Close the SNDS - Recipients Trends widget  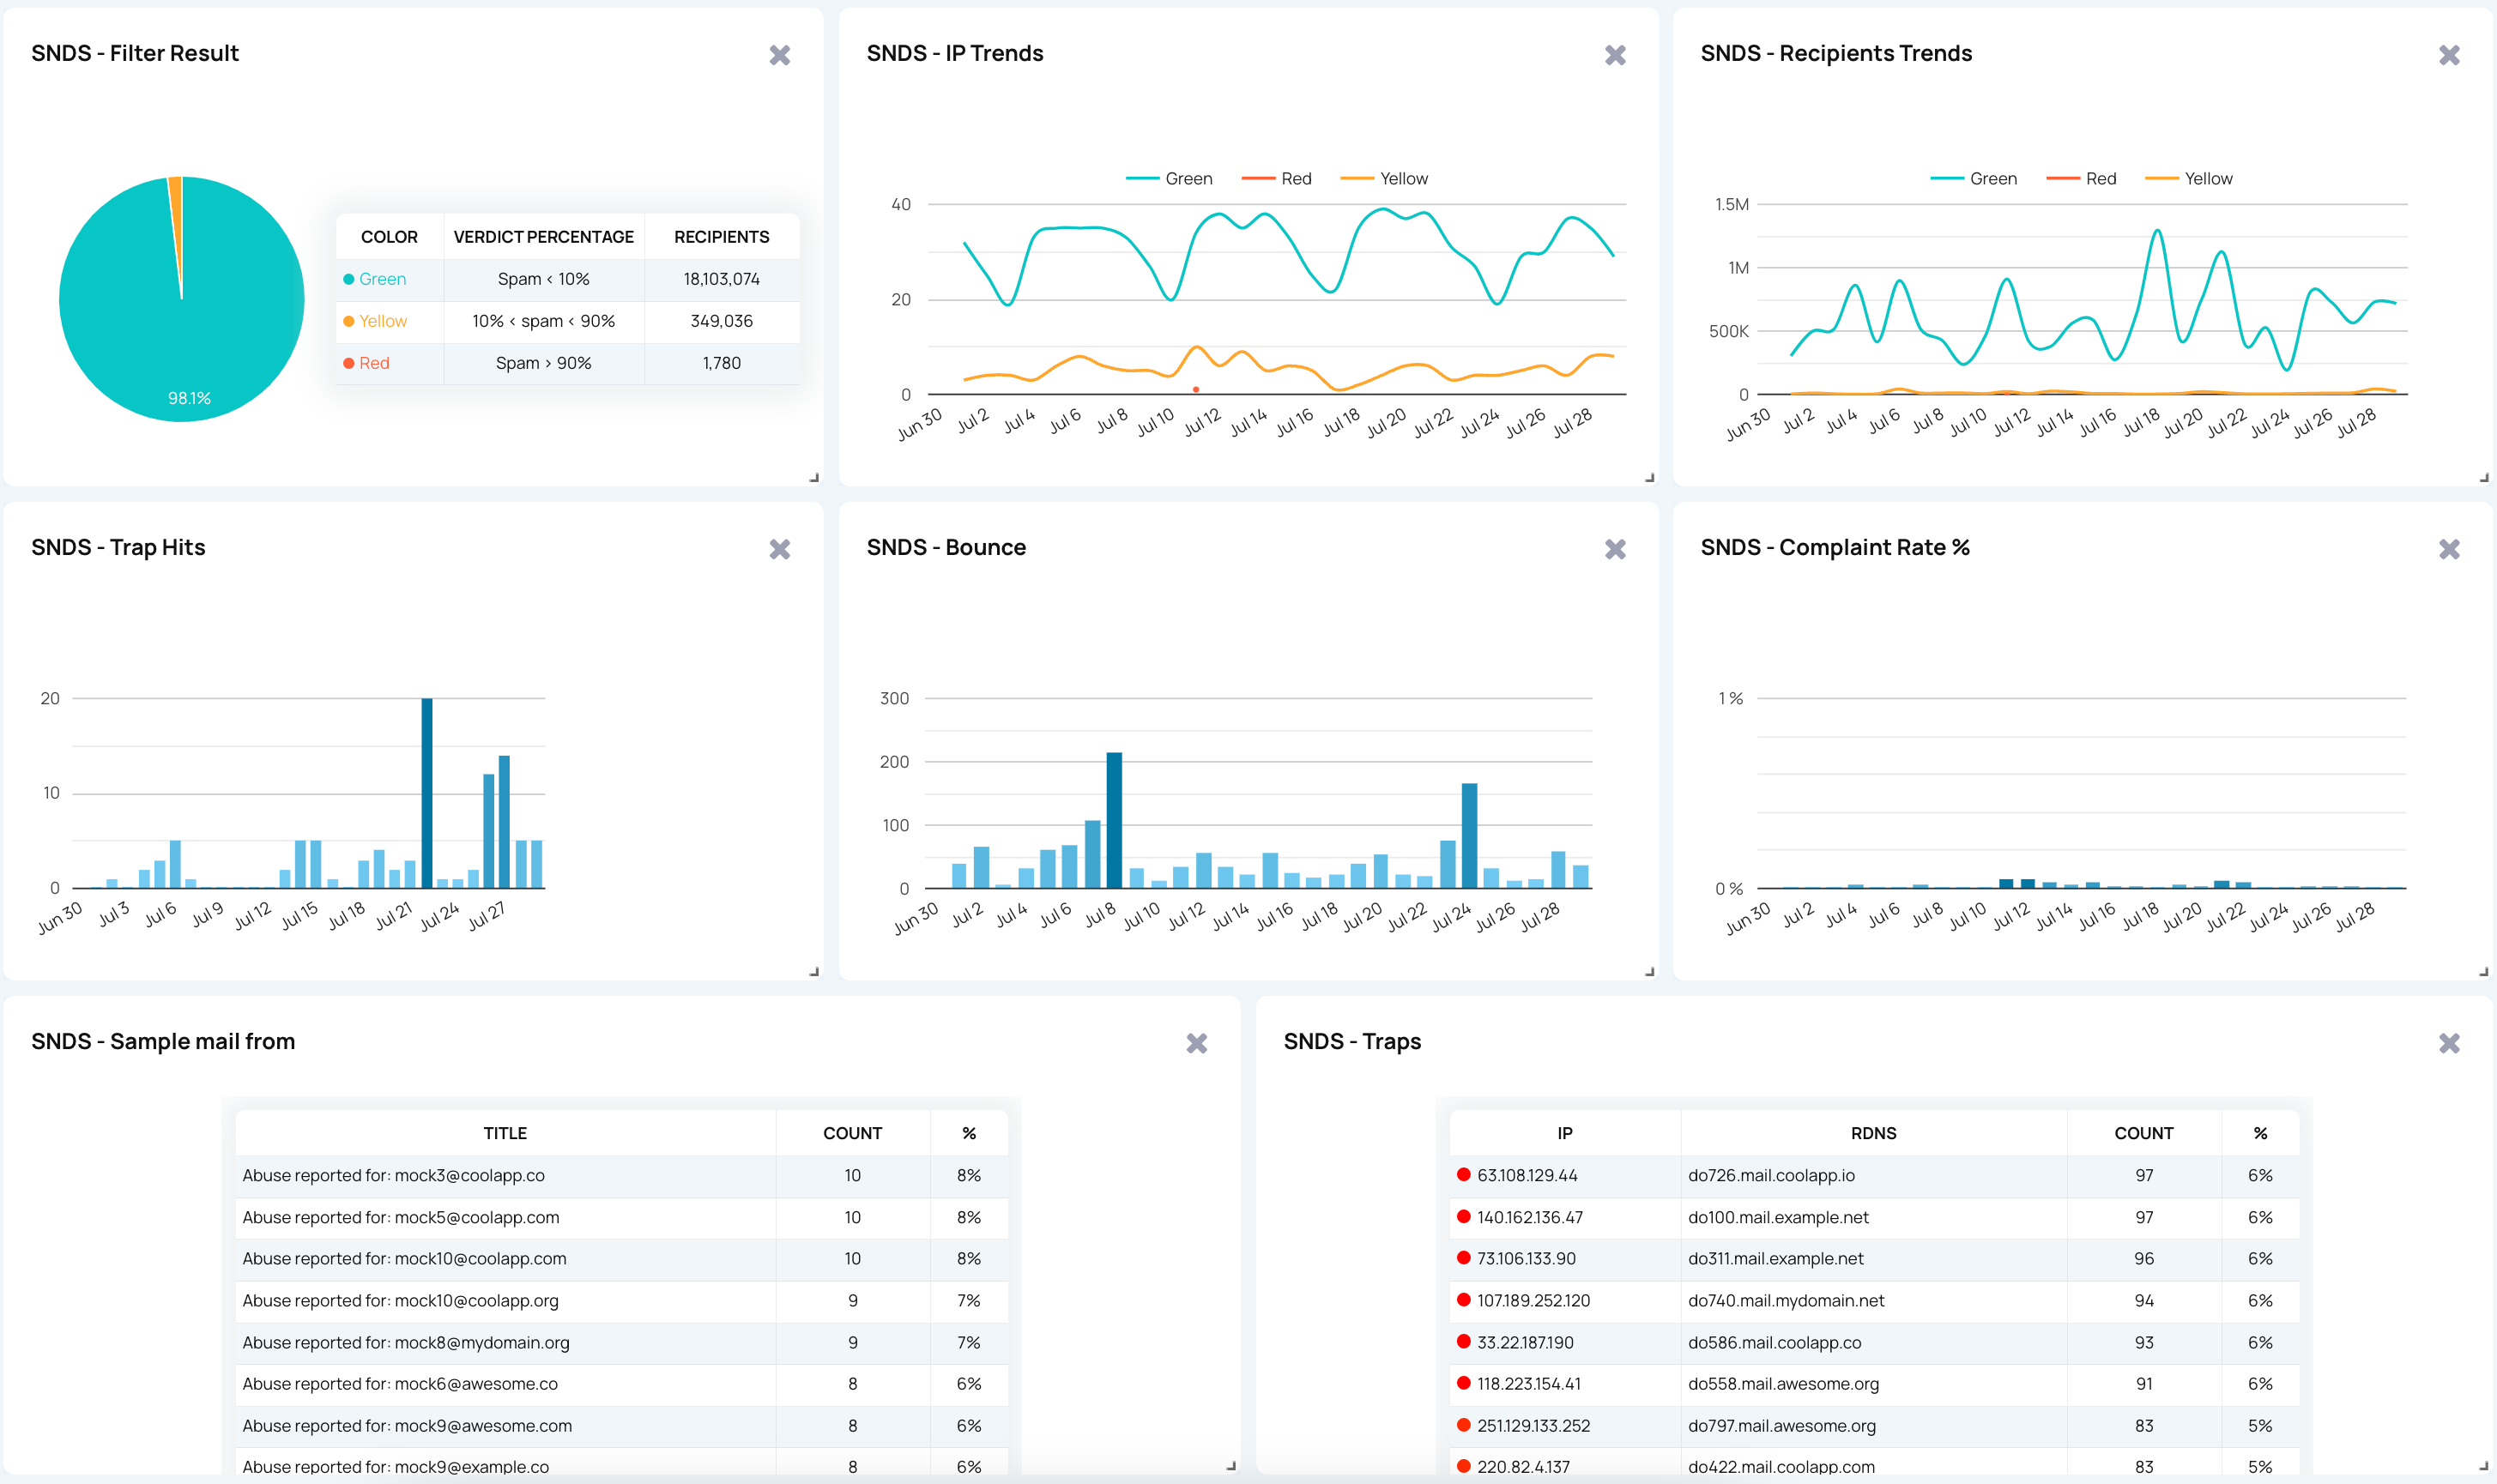click(2449, 55)
